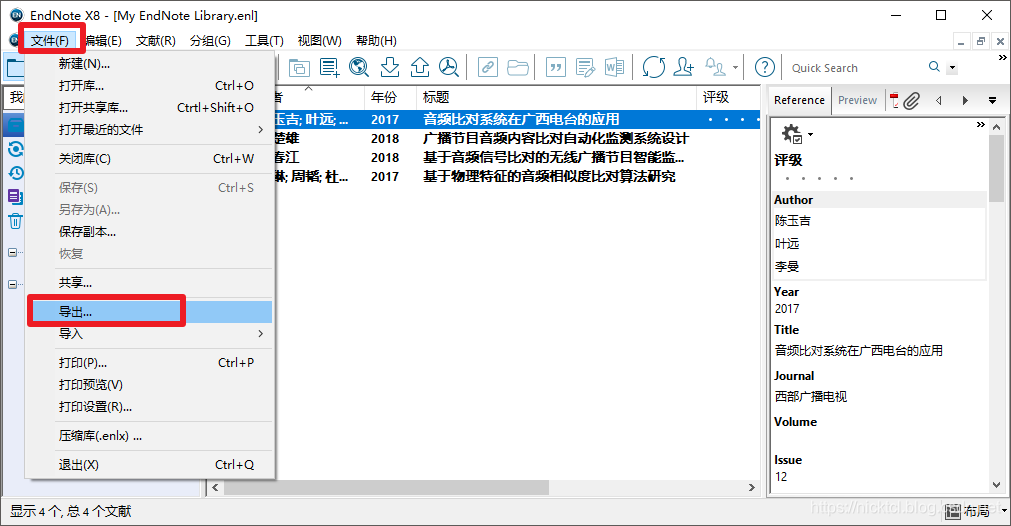Choose 打印预览(V) menu entry
This screenshot has width=1011, height=526.
(x=150, y=385)
